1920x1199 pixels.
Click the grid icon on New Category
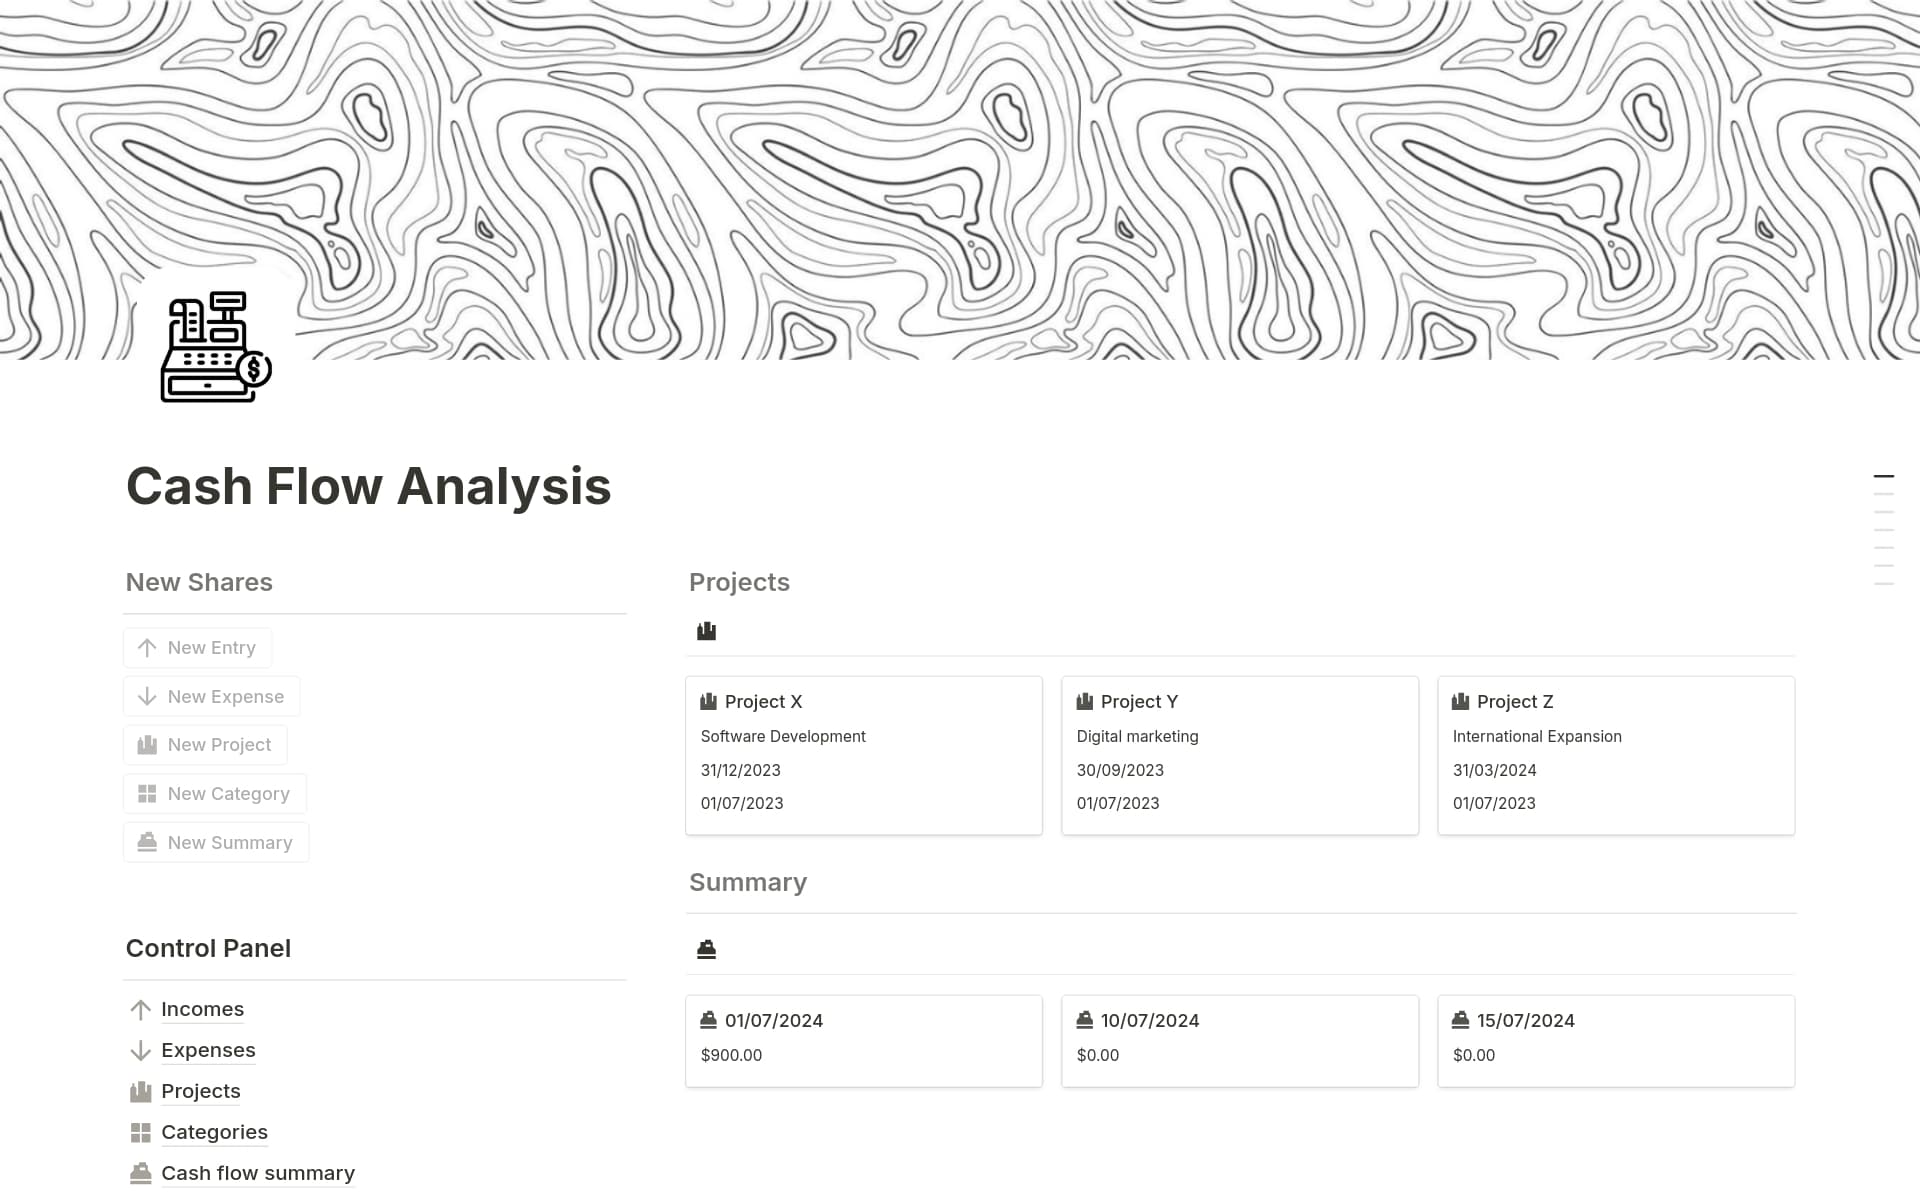click(x=146, y=793)
